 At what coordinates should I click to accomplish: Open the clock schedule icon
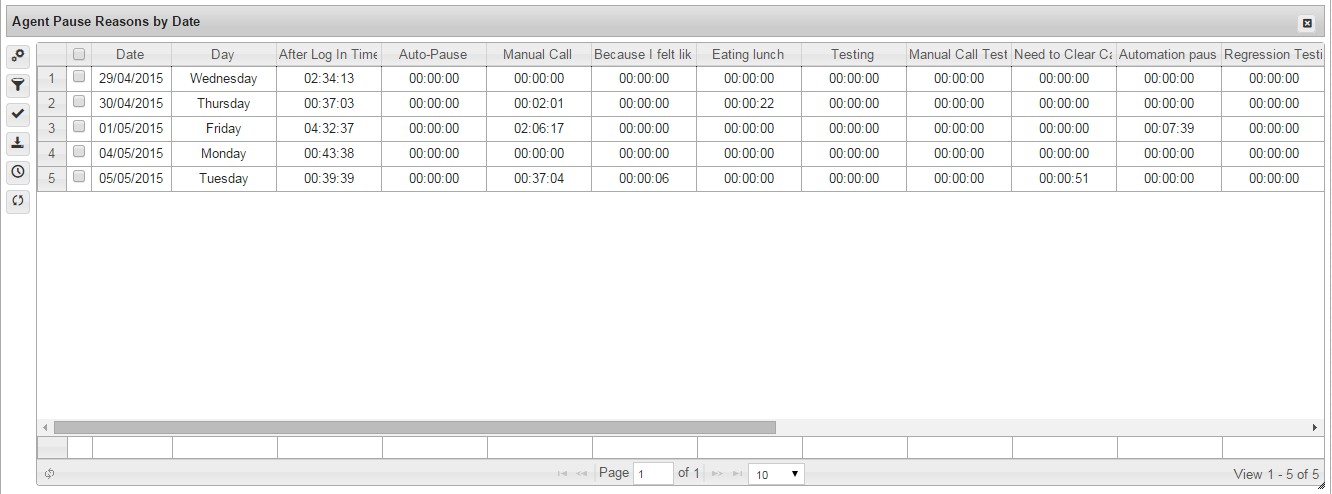click(18, 172)
